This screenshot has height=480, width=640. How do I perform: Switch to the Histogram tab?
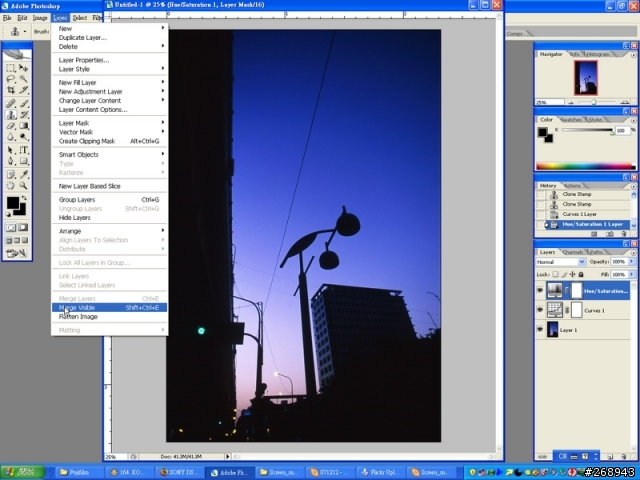coord(598,54)
